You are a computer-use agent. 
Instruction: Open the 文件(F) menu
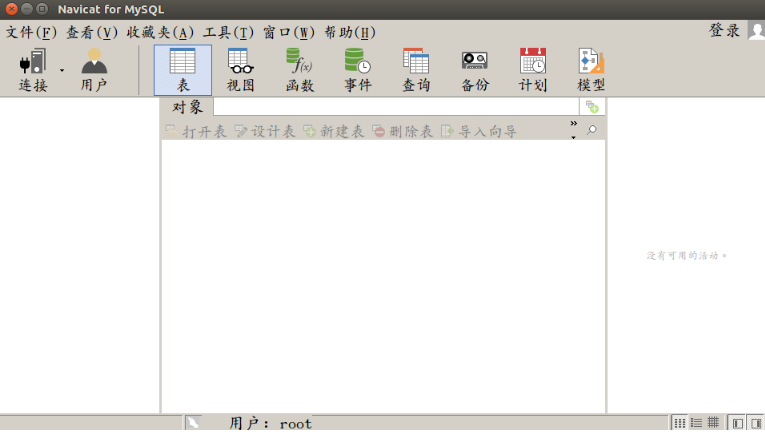[31, 33]
